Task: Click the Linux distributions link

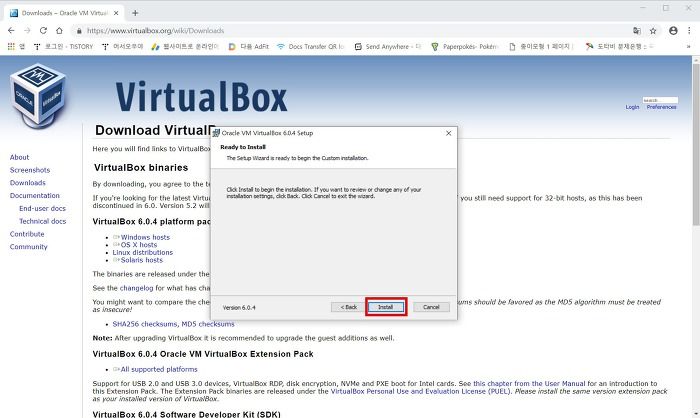Action: [x=142, y=252]
